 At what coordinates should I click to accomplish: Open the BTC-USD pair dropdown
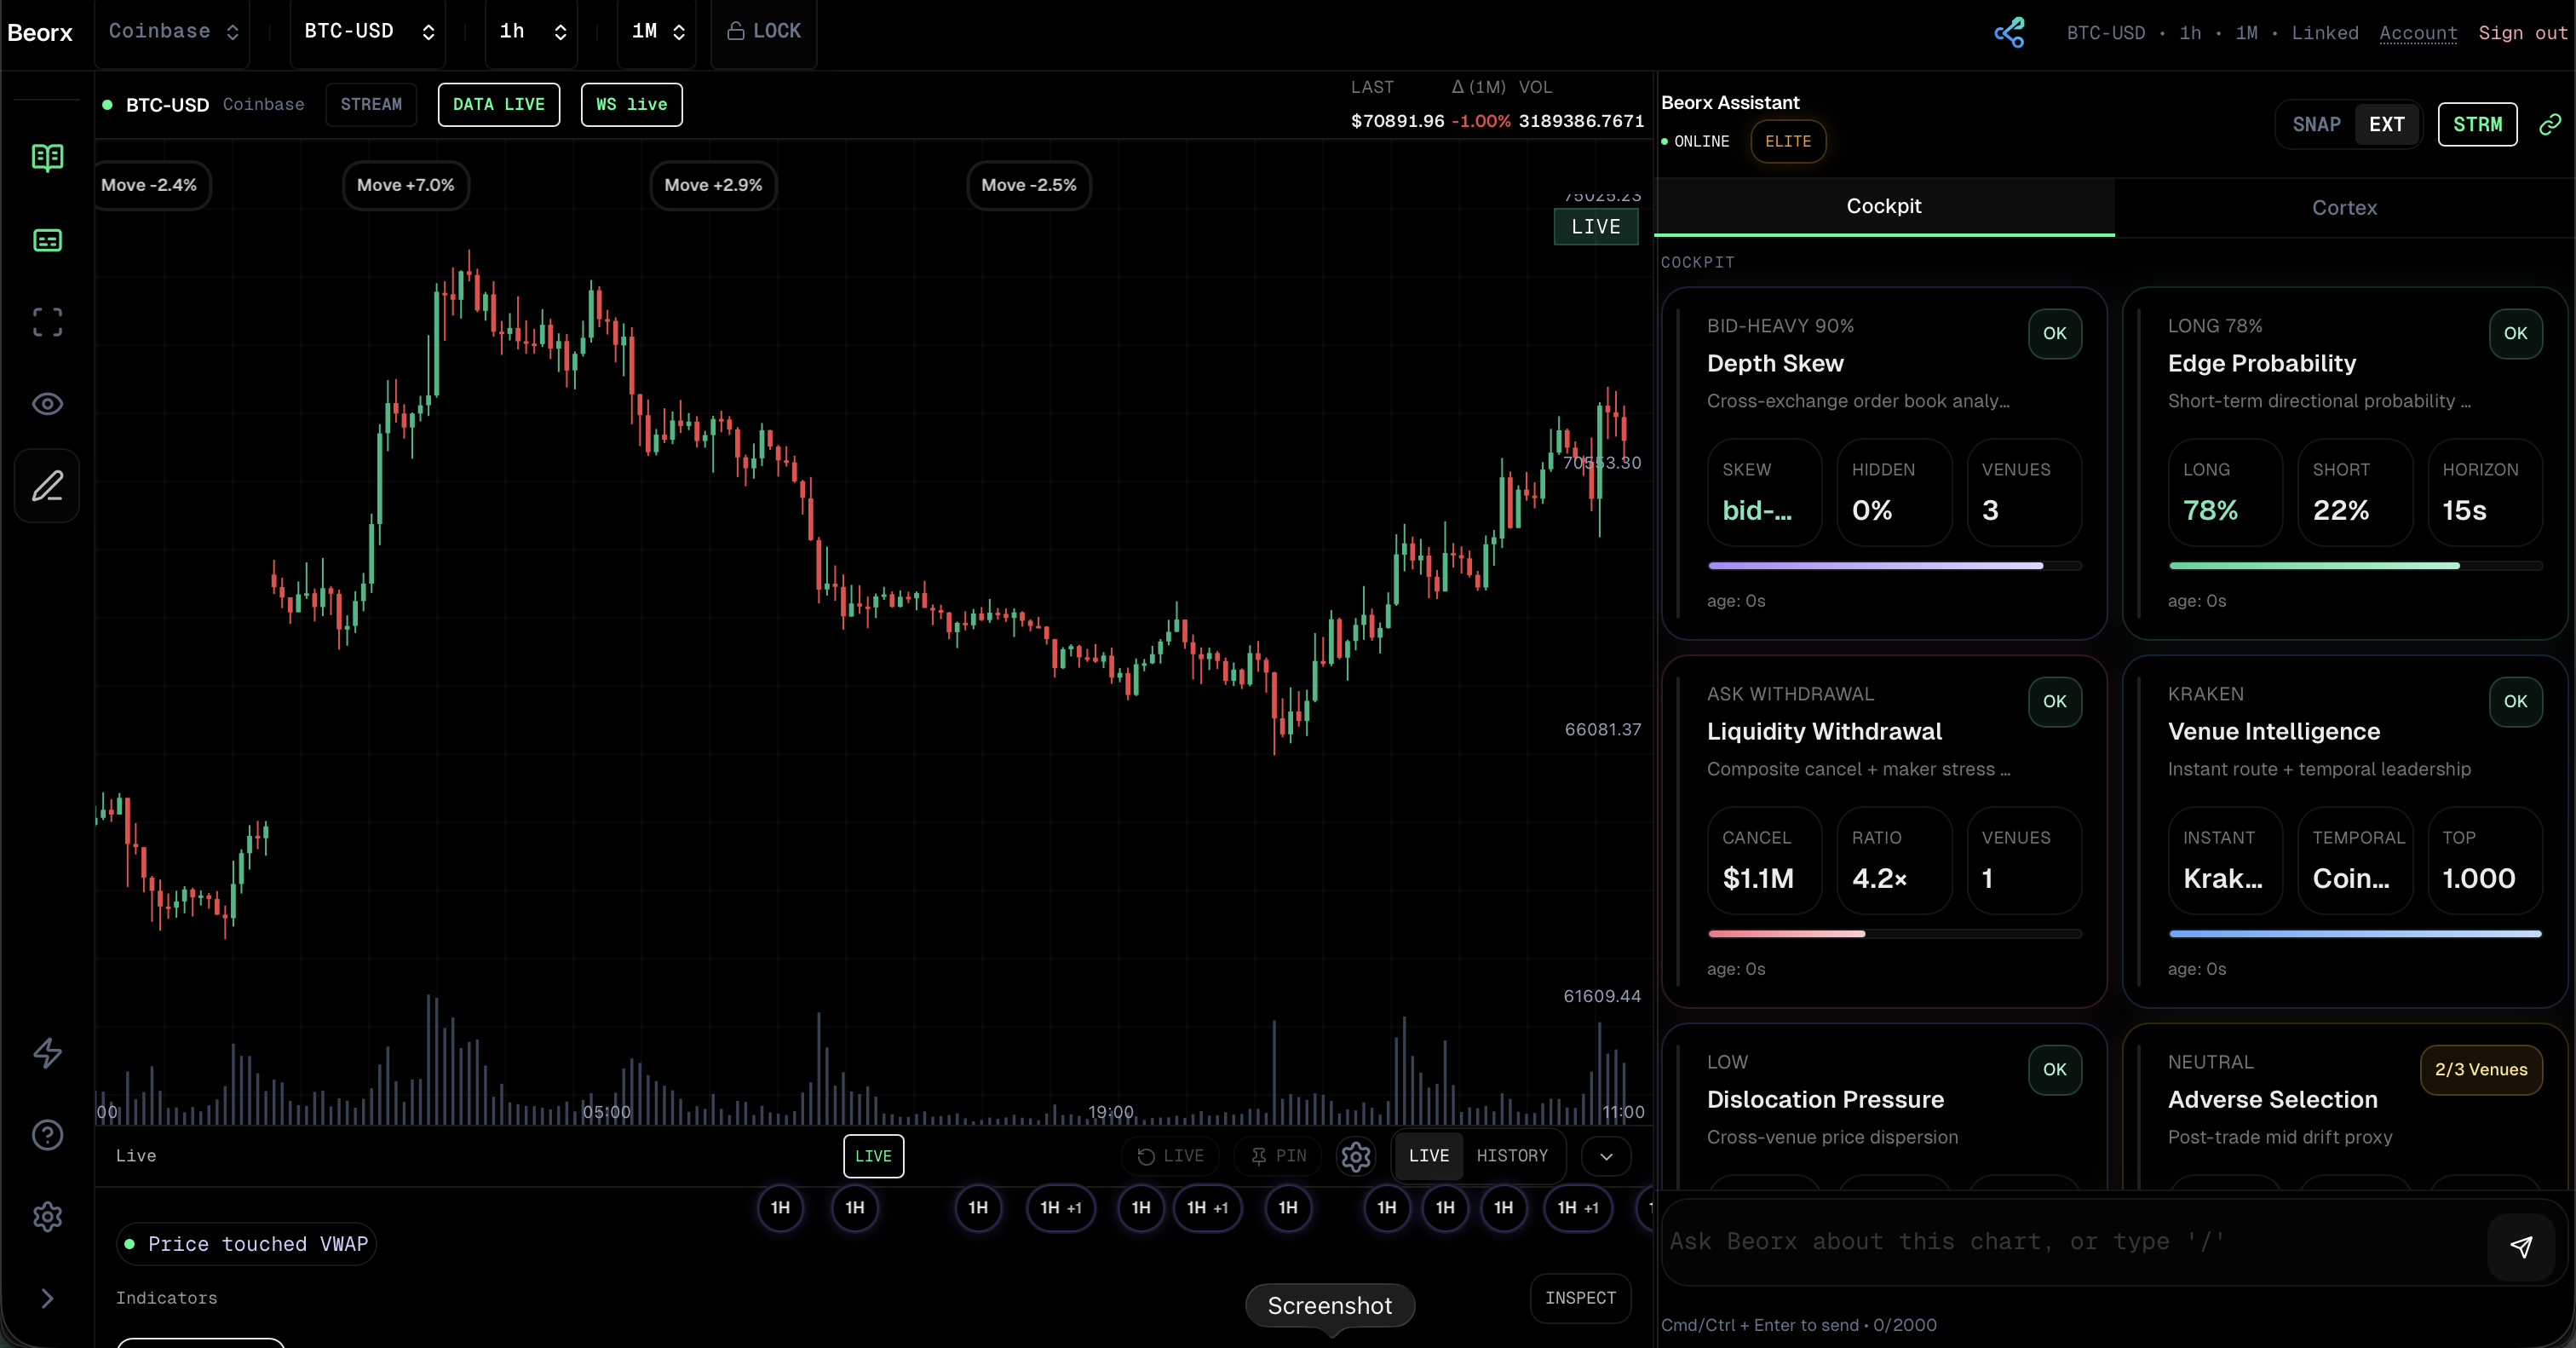tap(368, 31)
